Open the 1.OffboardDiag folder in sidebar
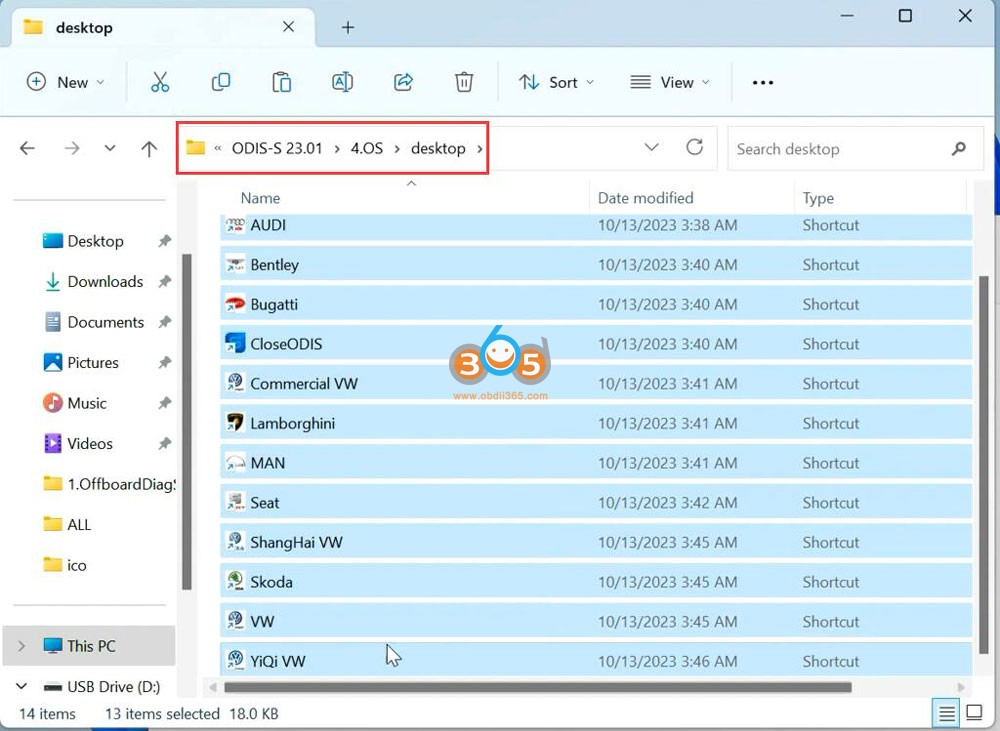Image resolution: width=1000 pixels, height=731 pixels. point(109,484)
